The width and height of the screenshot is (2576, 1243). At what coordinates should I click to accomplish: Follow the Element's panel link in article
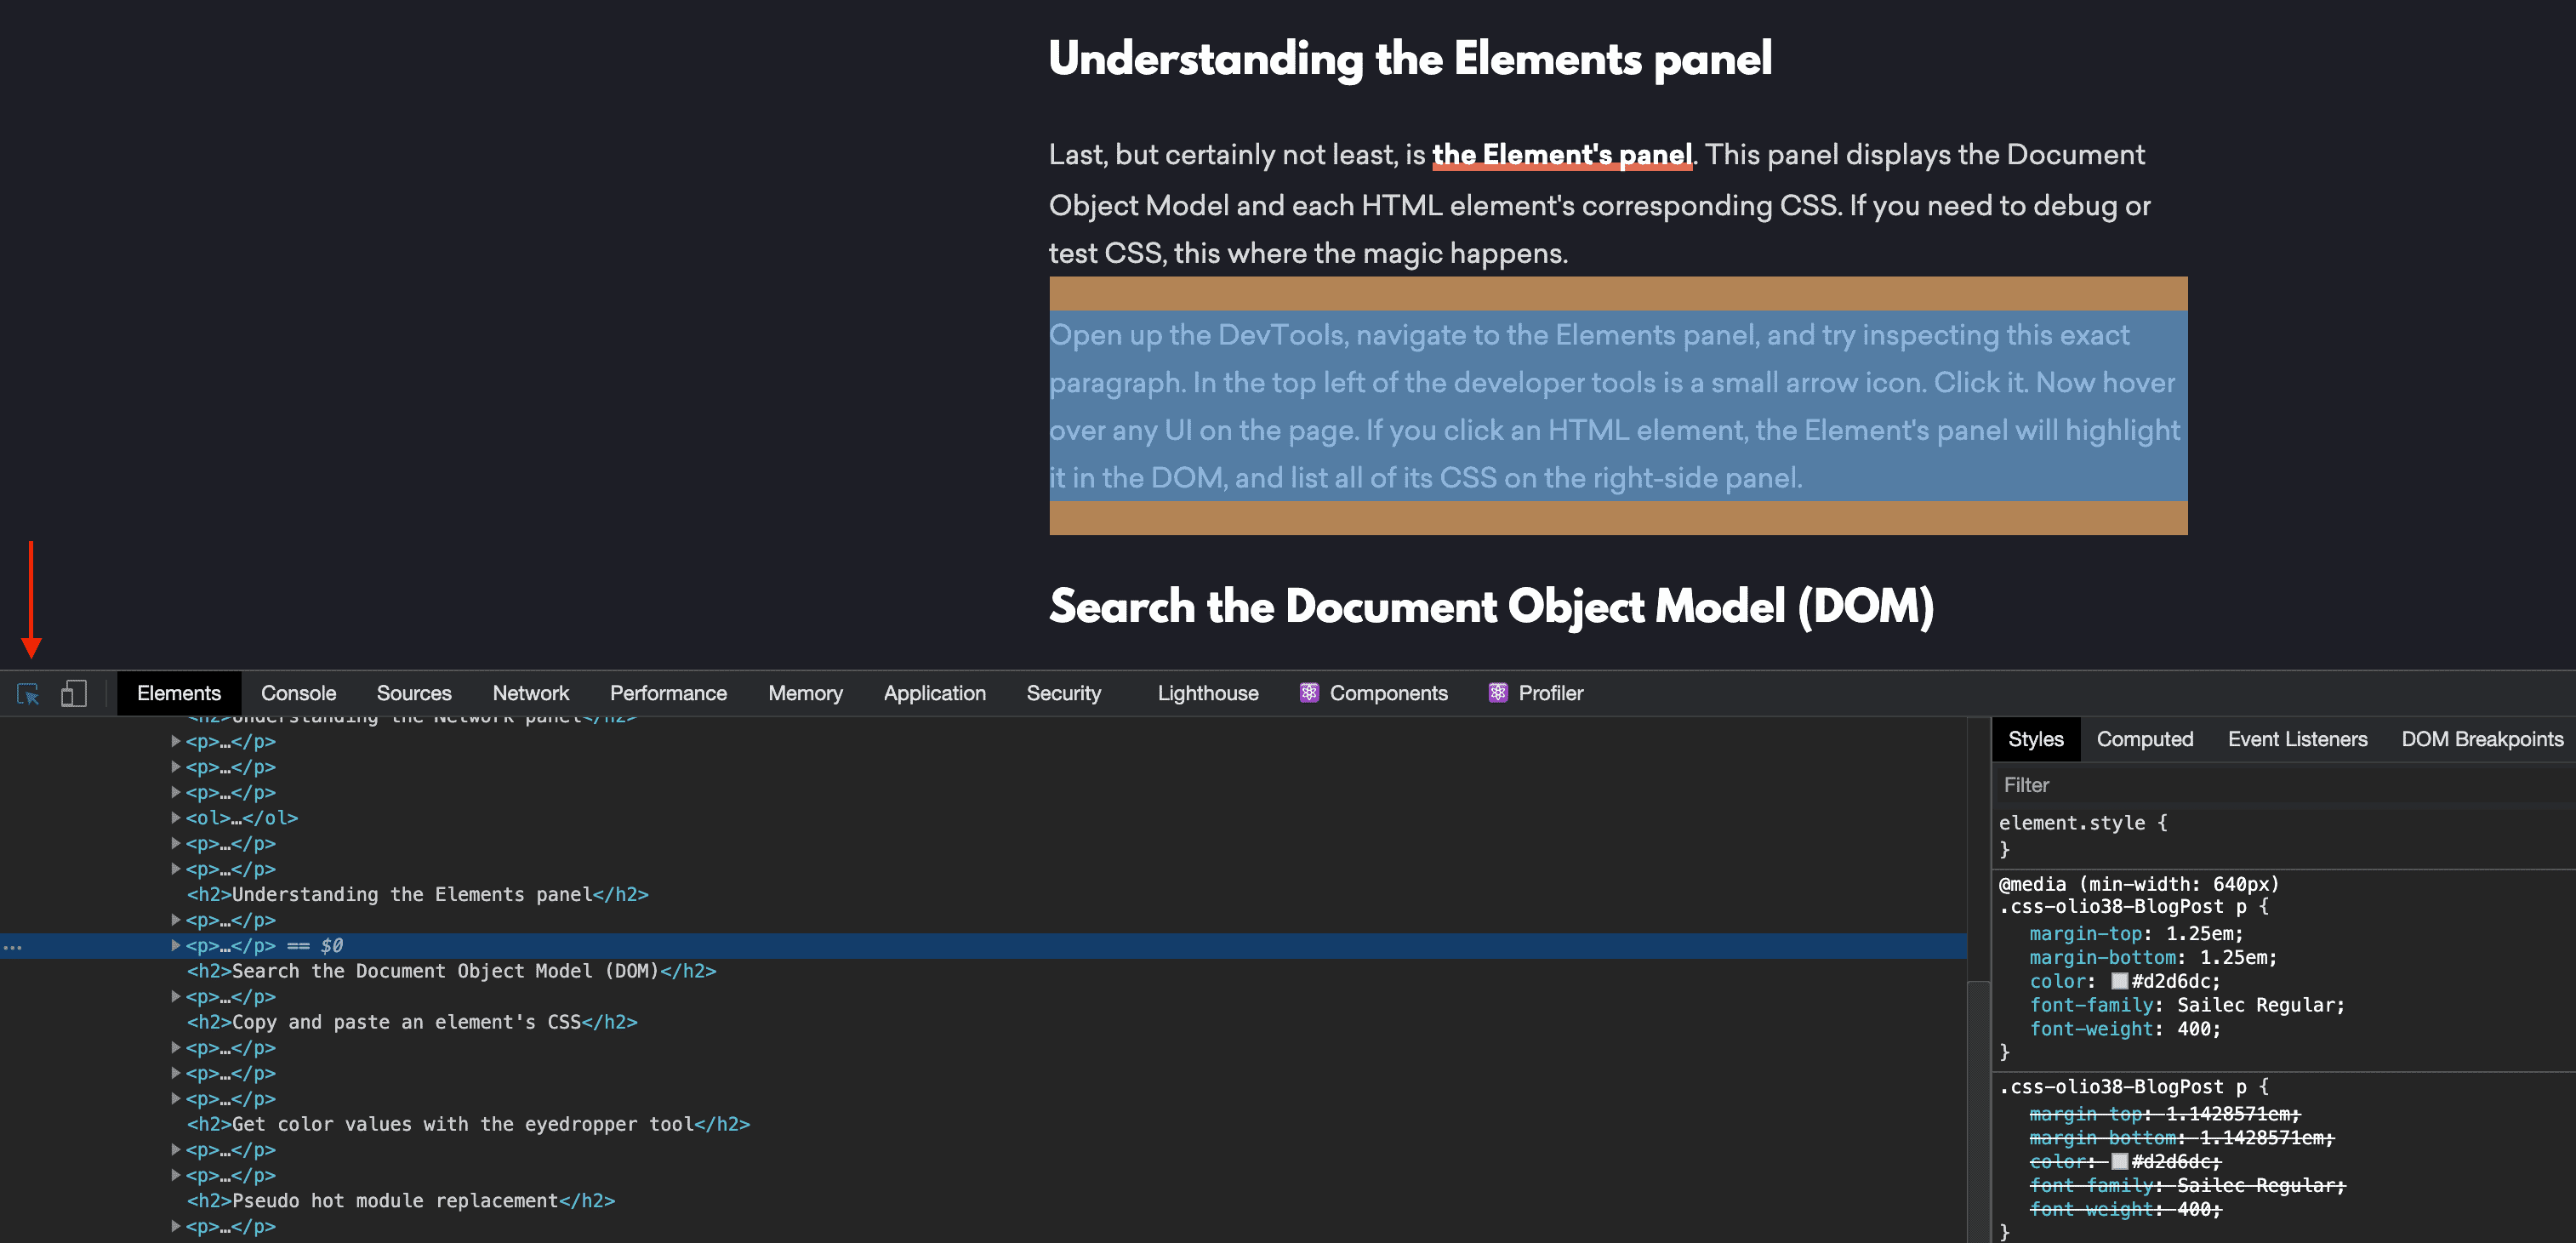pos(1561,155)
